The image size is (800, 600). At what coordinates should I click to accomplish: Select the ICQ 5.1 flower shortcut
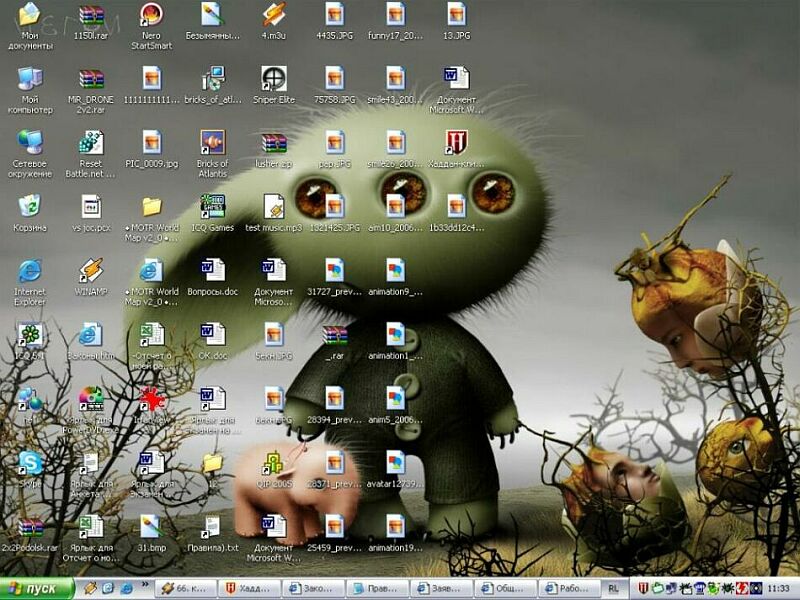pyautogui.click(x=30, y=335)
